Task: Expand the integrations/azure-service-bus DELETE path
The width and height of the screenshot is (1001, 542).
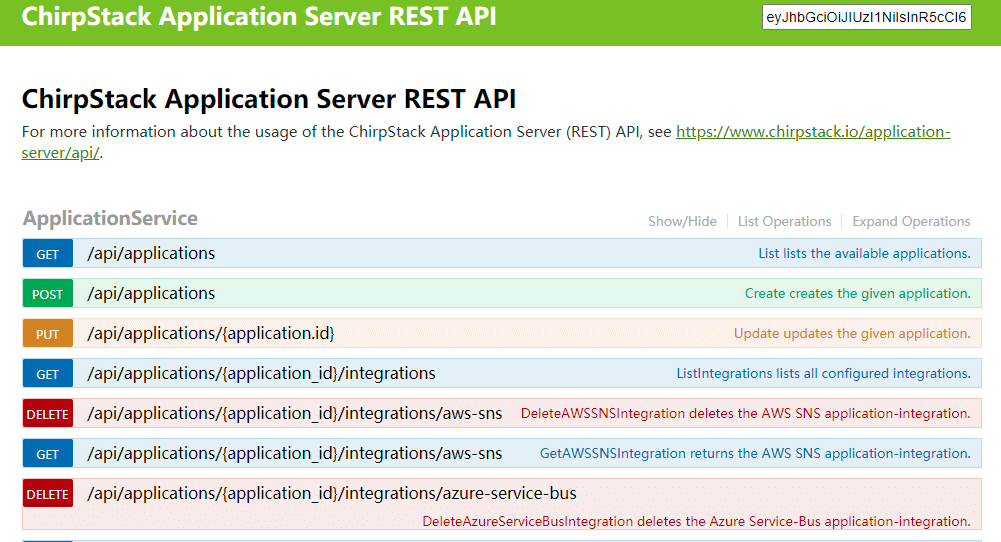Action: [331, 493]
